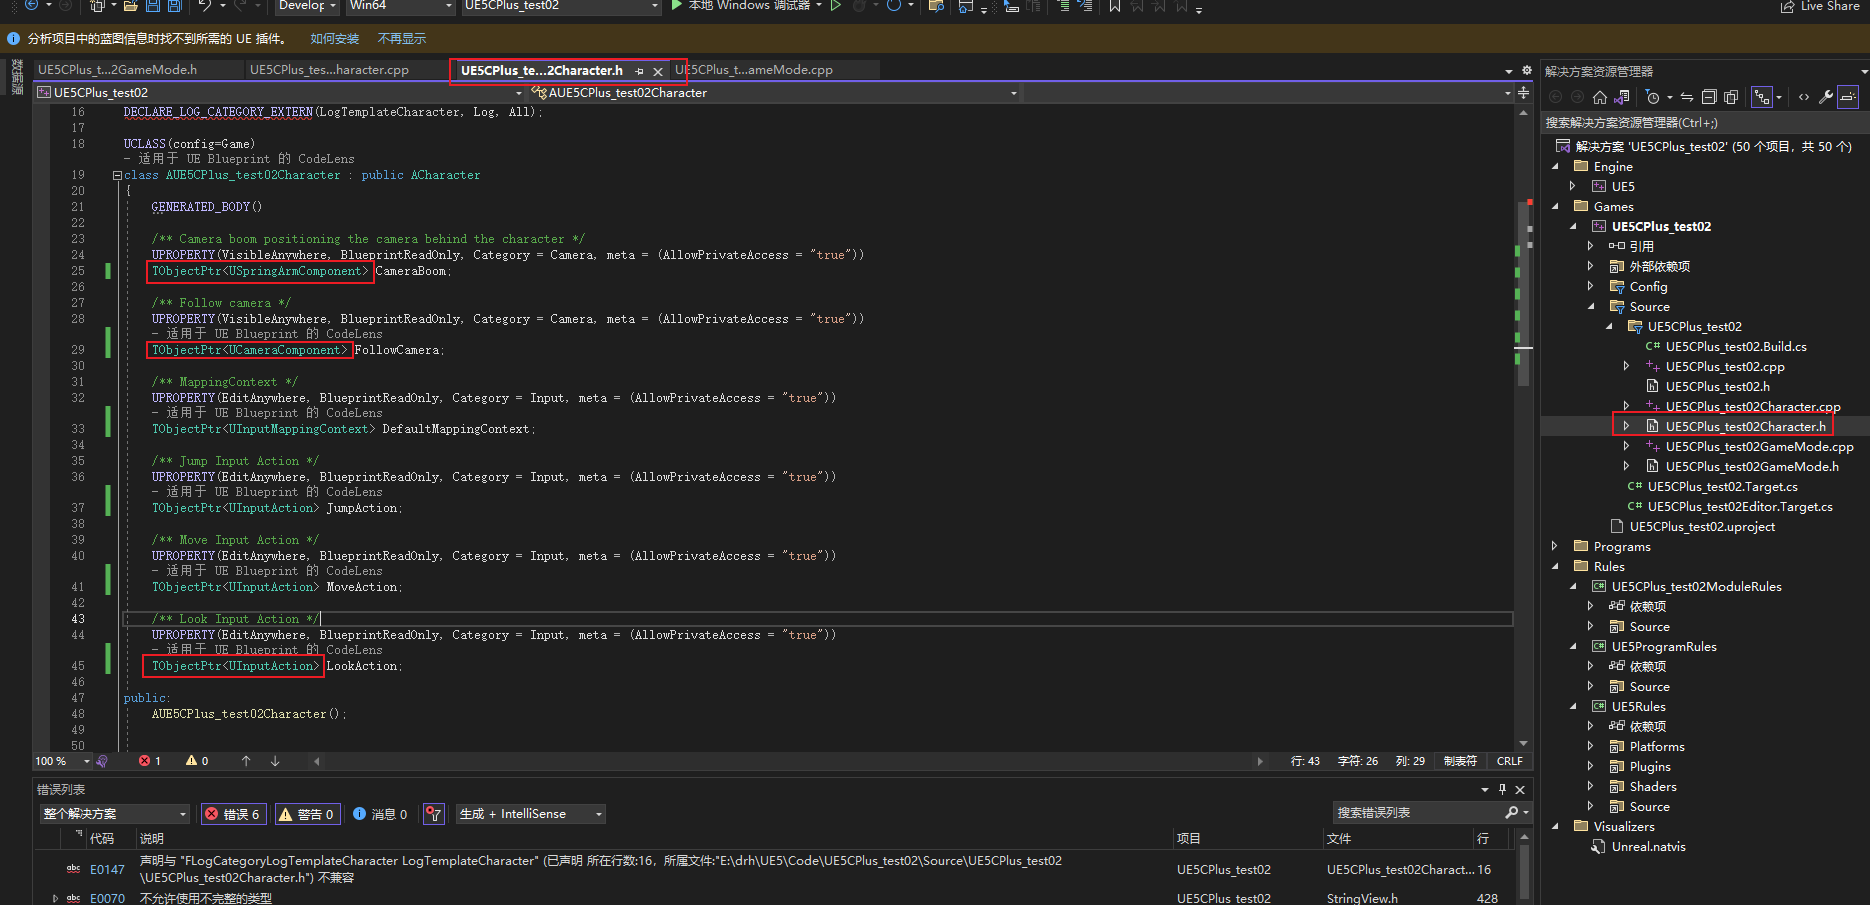Expand the Programs folder in Solution Explorer
1870x905 pixels.
[1554, 546]
